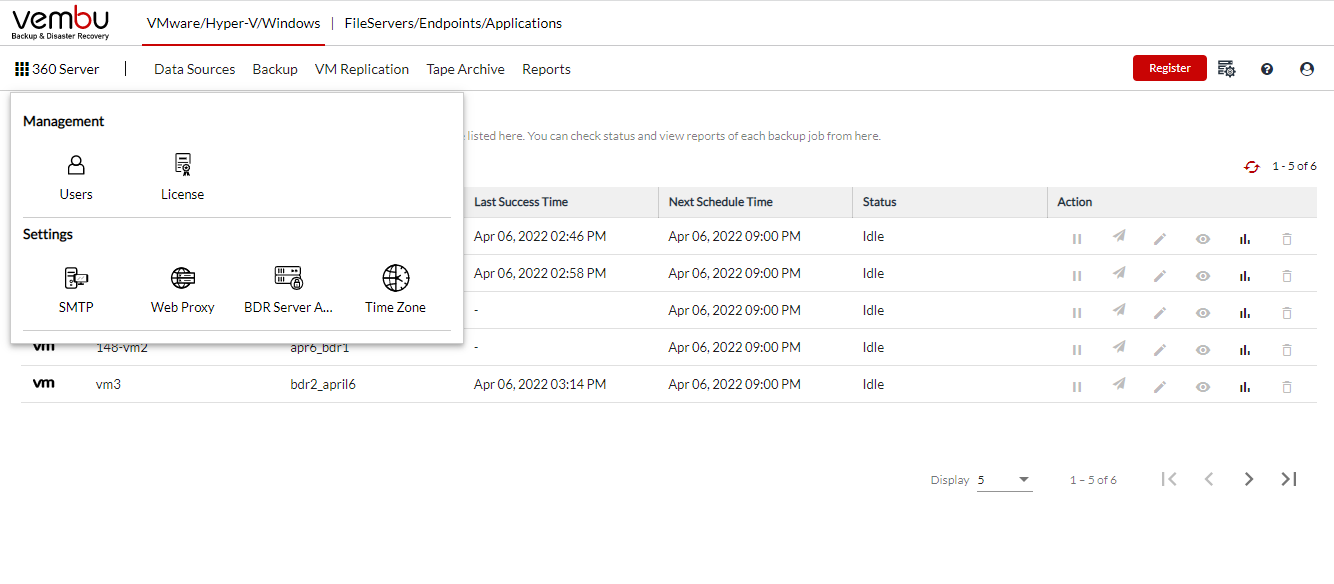Switch to the FileServers/Endpoints/Applications tab
Image resolution: width=1334 pixels, height=584 pixels.
click(x=453, y=23)
